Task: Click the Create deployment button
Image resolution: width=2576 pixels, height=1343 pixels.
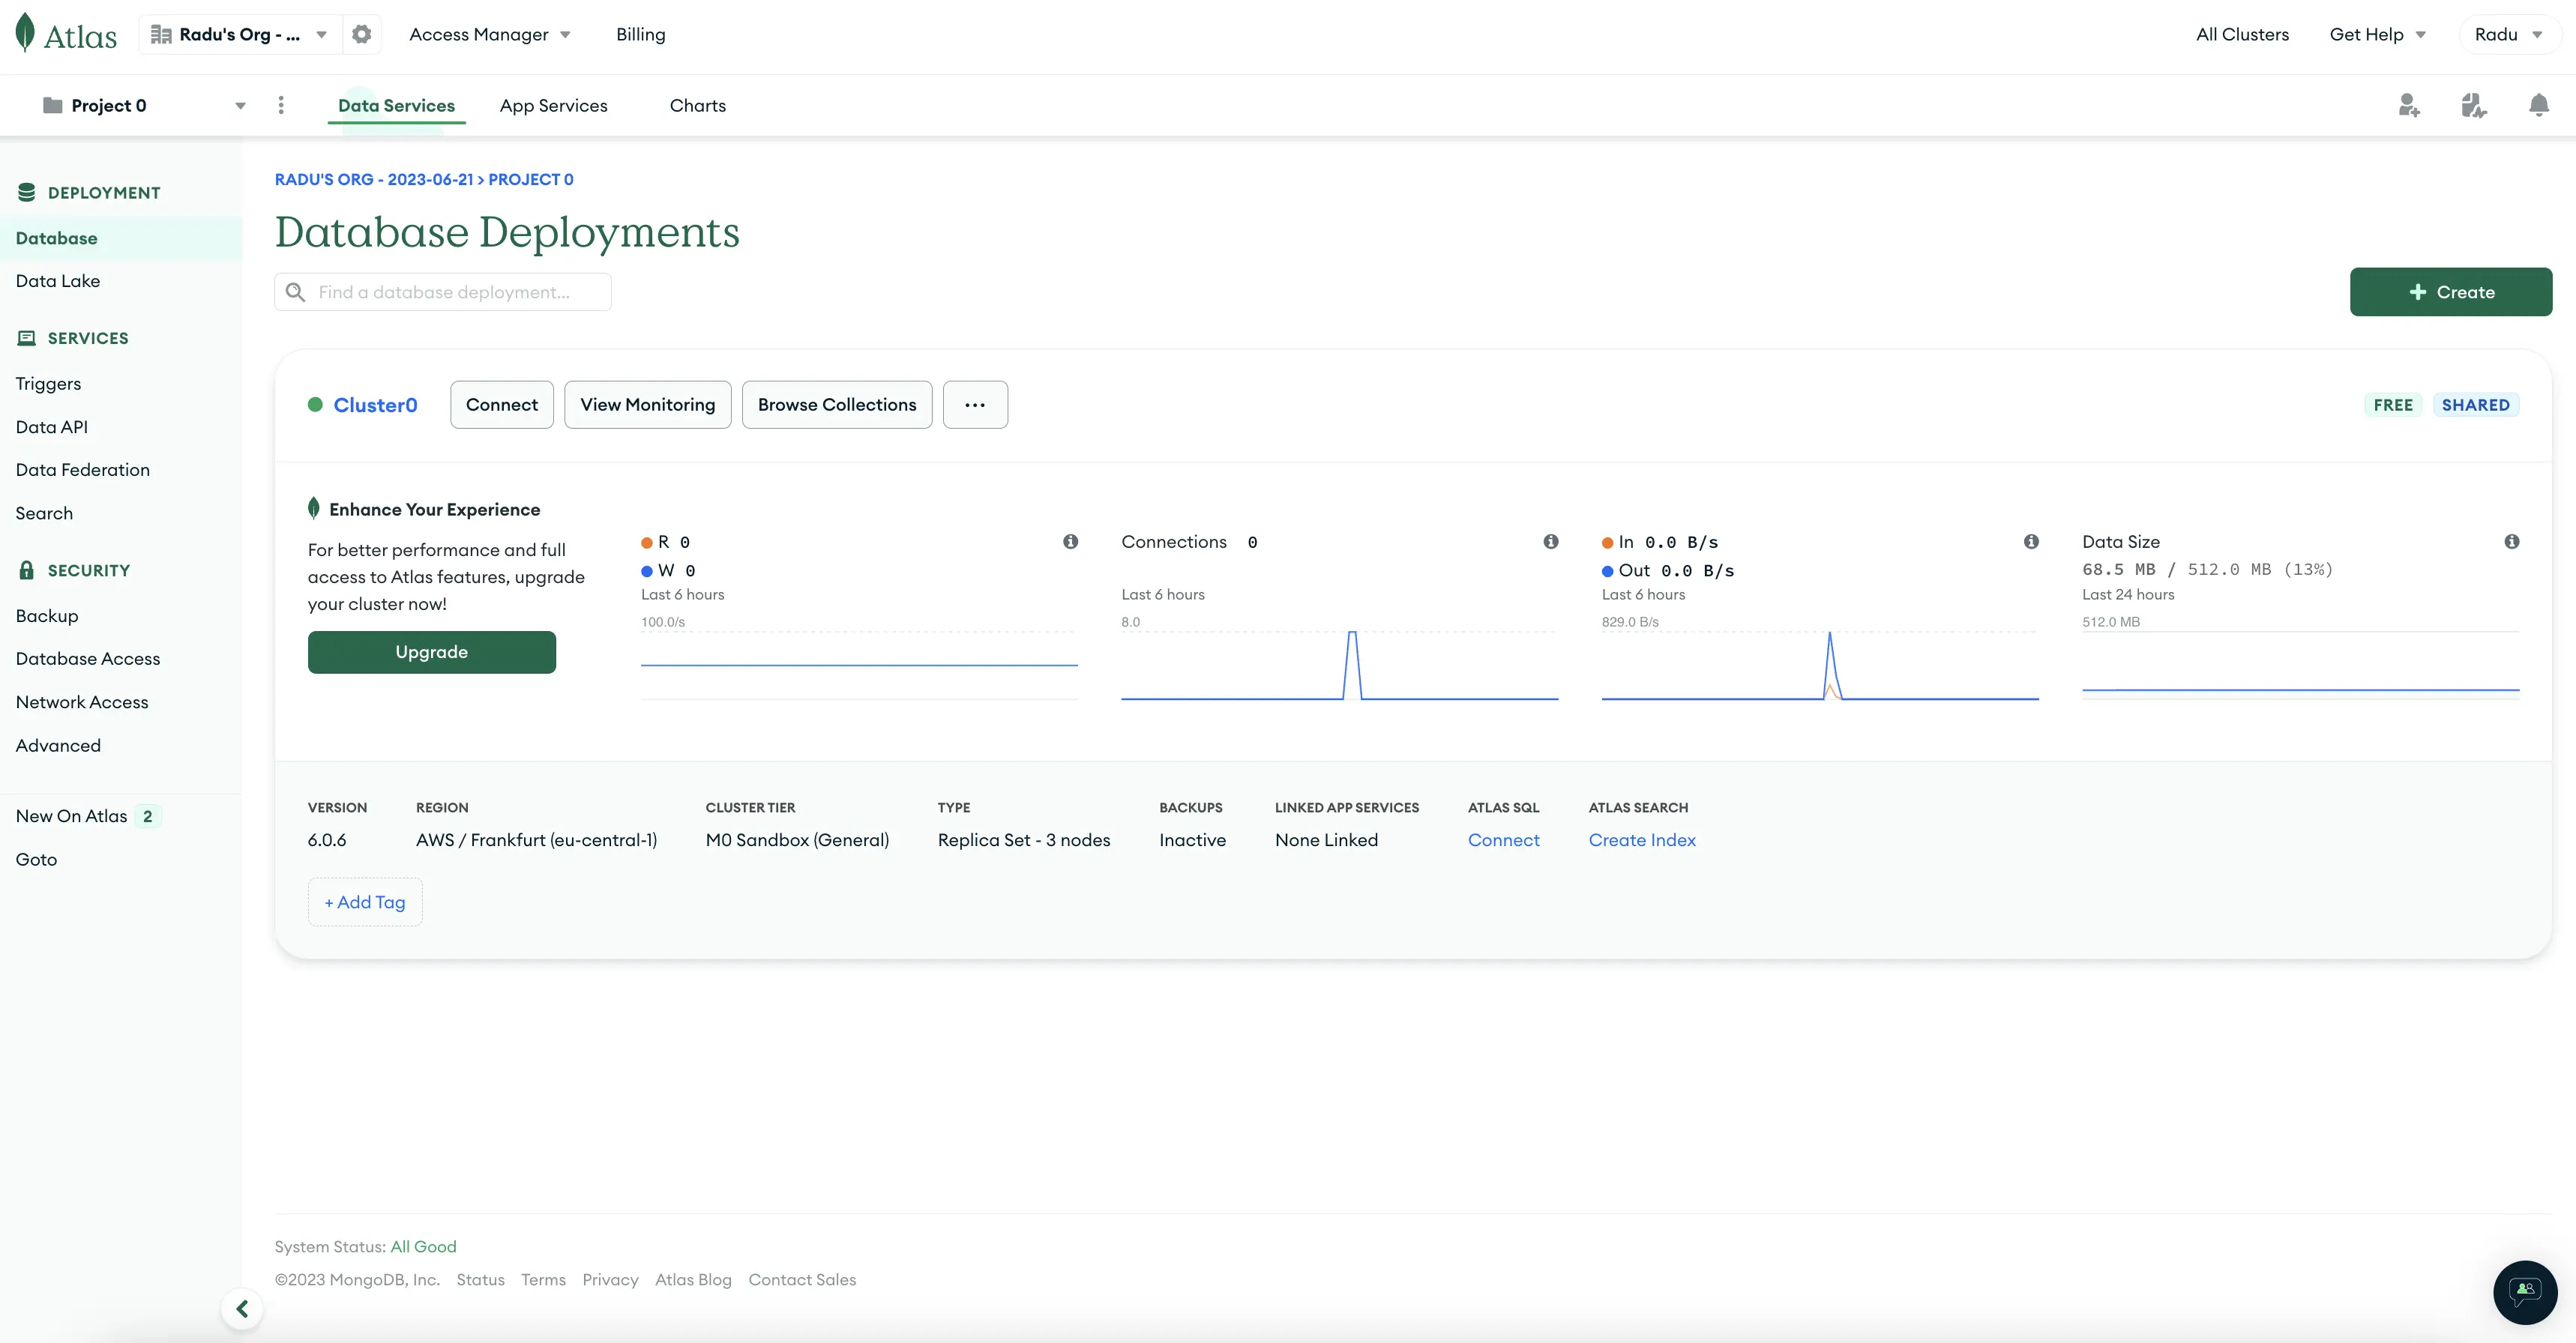Action: click(x=2450, y=292)
